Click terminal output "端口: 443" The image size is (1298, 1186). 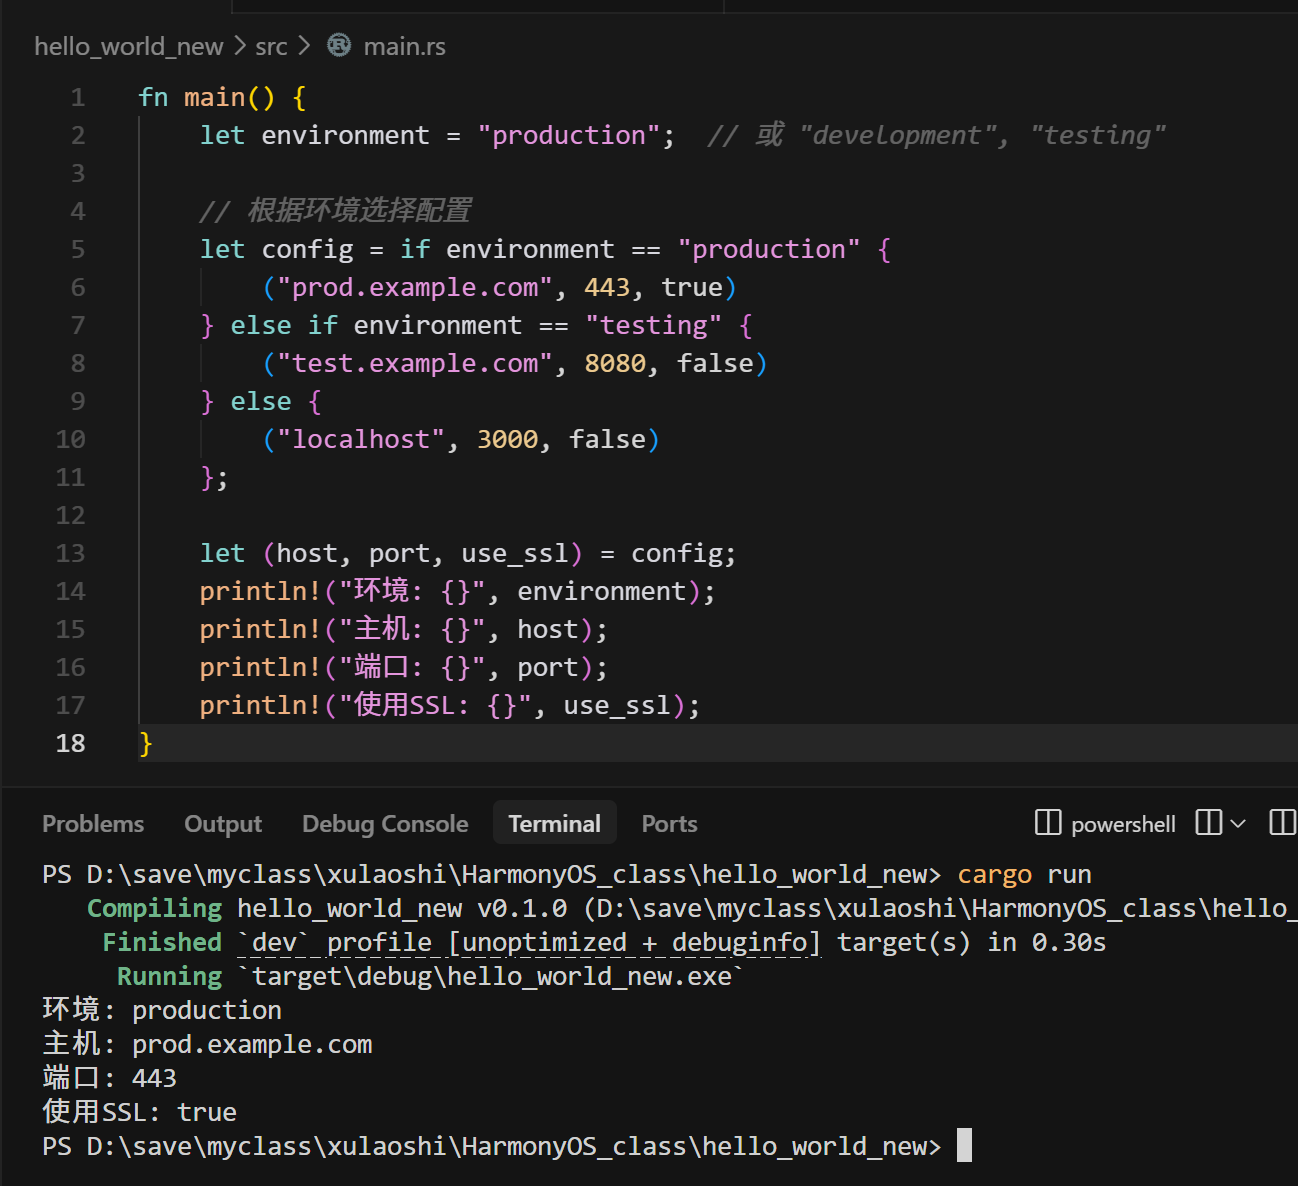tap(109, 1079)
